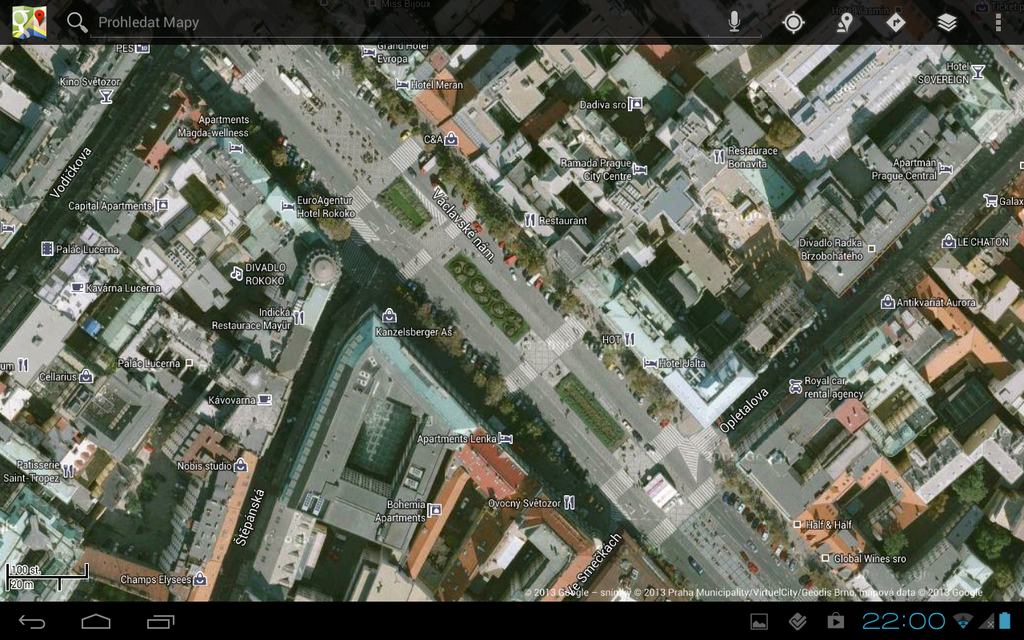Tap the clock in the status bar
The width and height of the screenshot is (1024, 640).
(903, 621)
